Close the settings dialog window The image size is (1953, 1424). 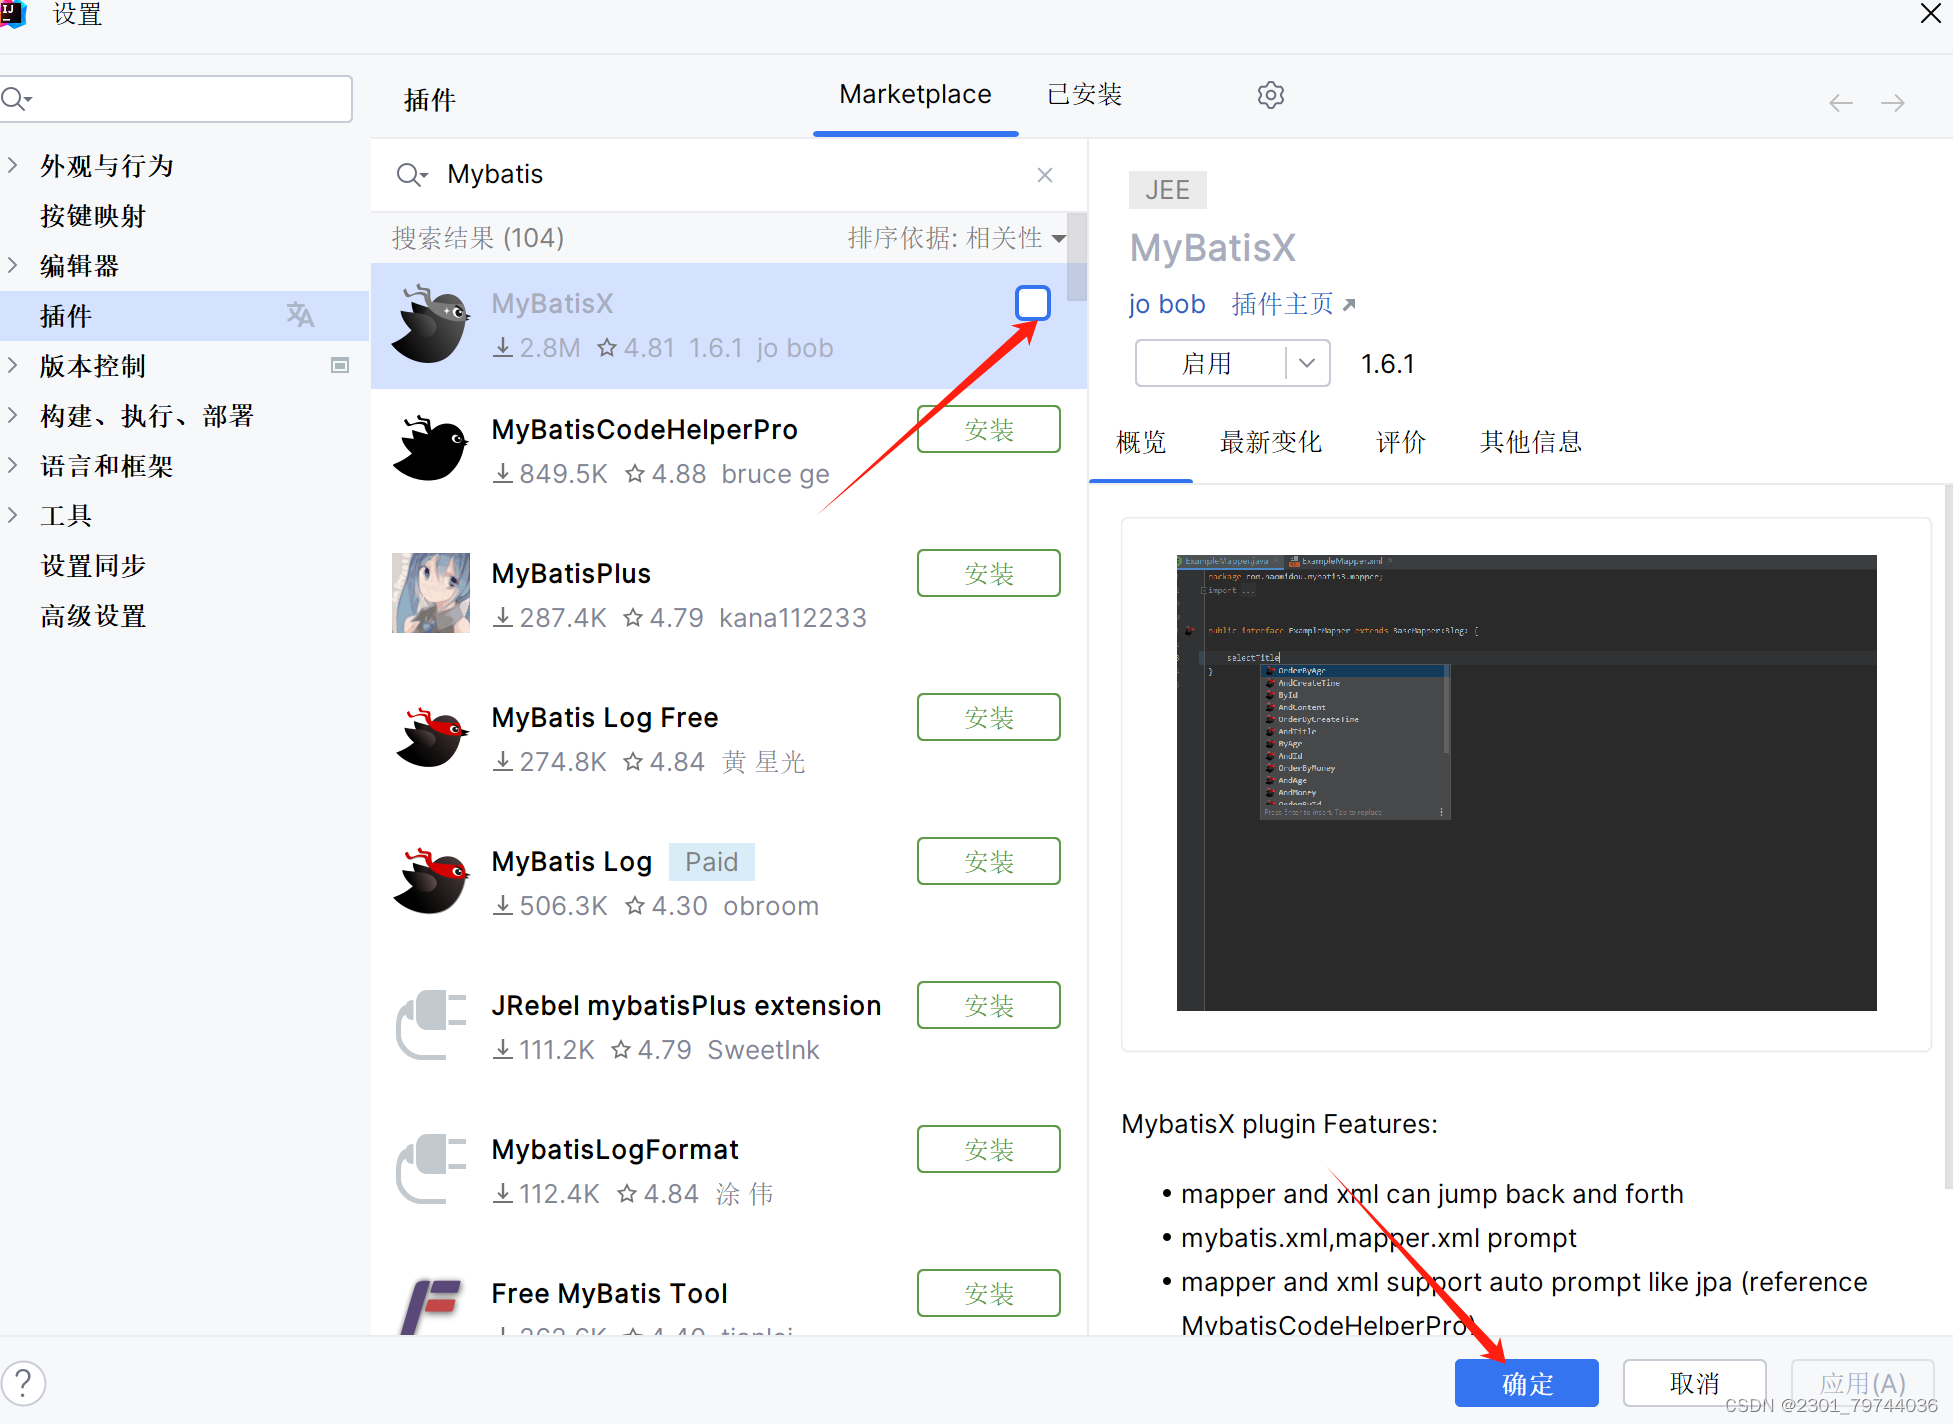tap(1930, 13)
